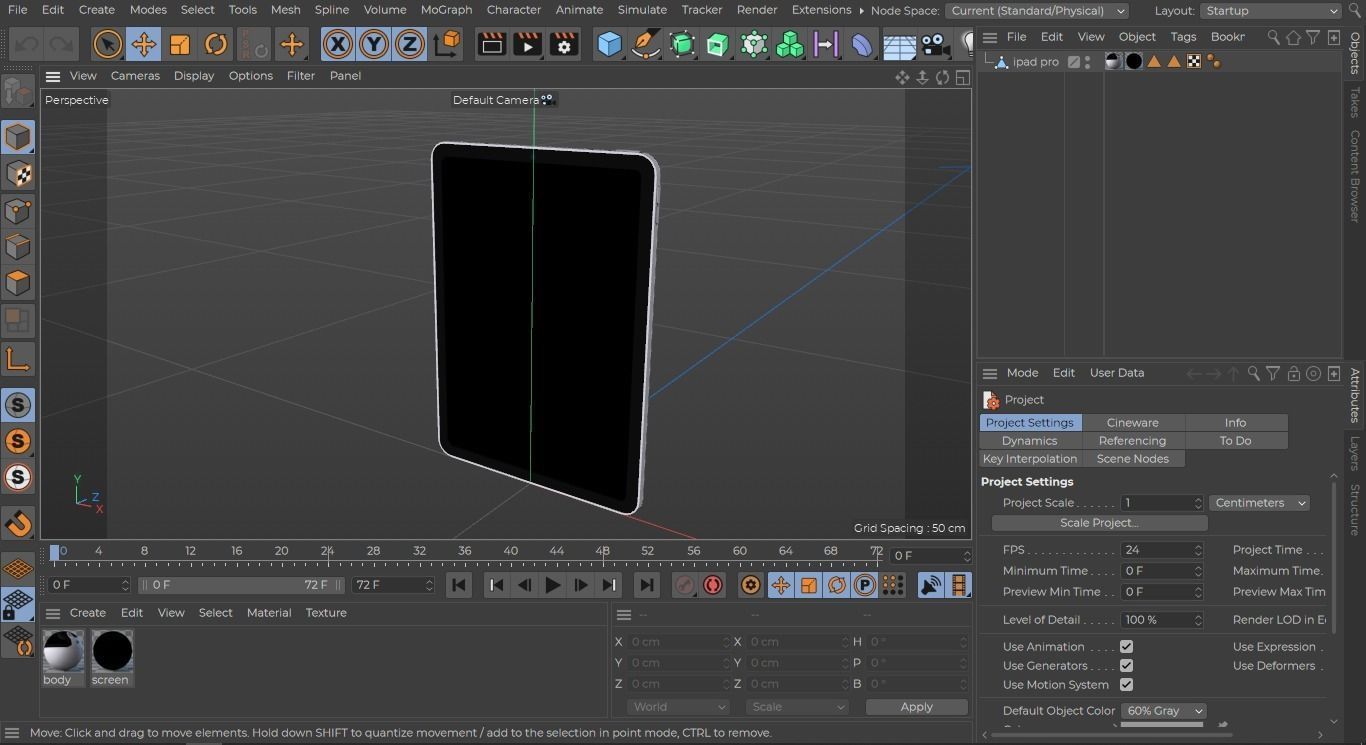Open the Render menu
This screenshot has height=745, width=1366.
click(x=757, y=10)
